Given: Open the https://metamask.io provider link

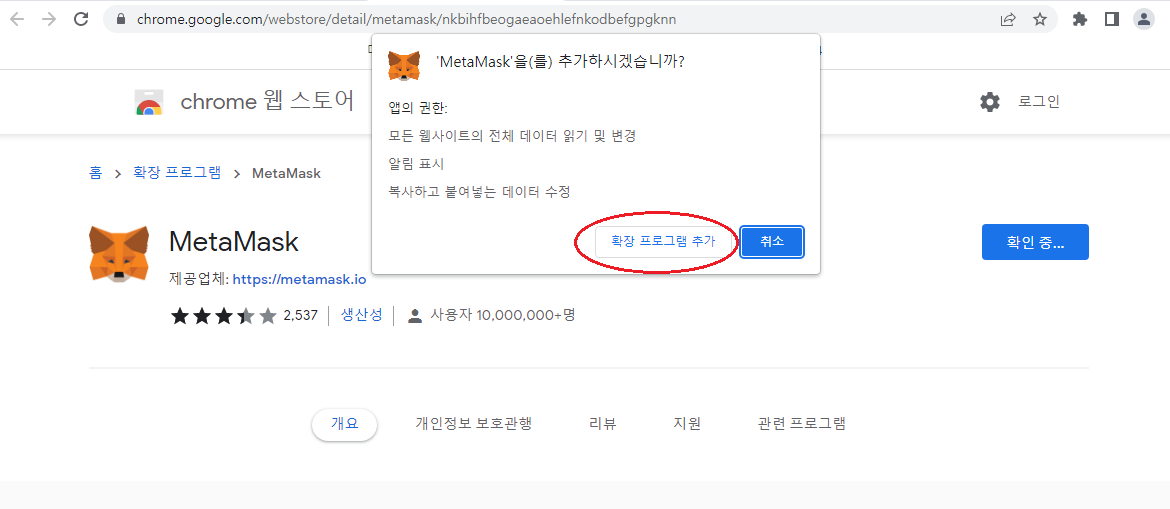Looking at the screenshot, I should 299,280.
